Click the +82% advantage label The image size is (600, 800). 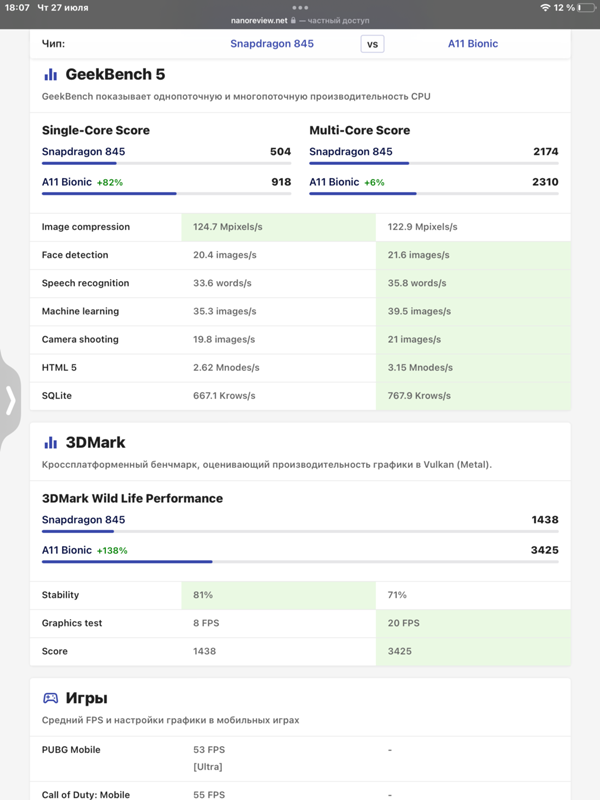click(x=110, y=183)
